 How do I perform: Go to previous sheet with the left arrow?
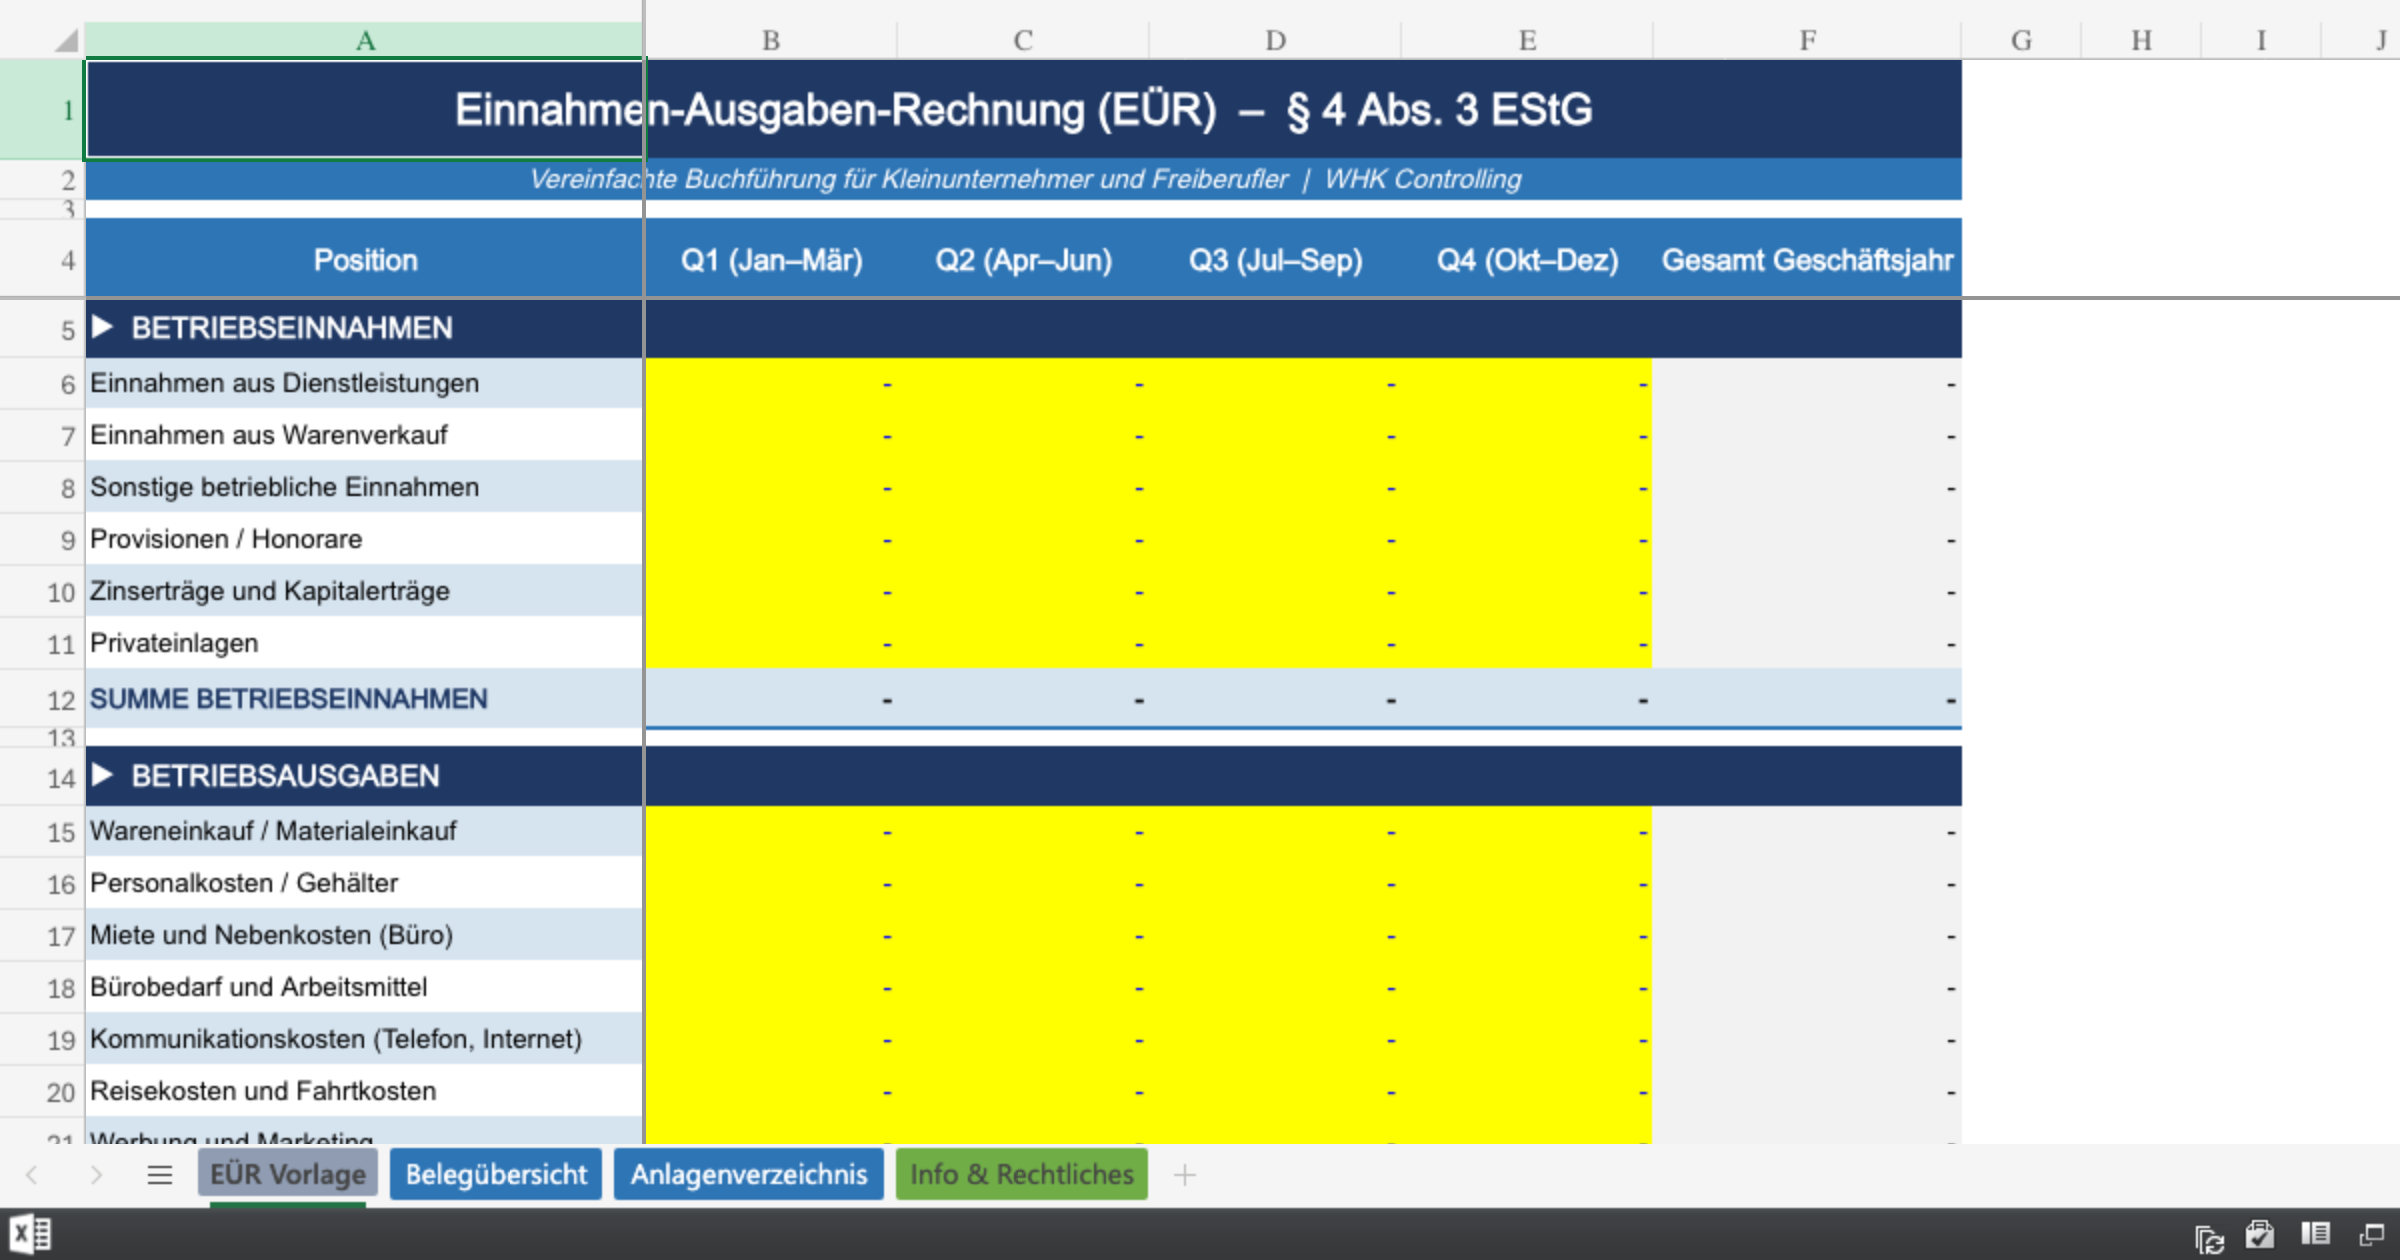point(32,1175)
